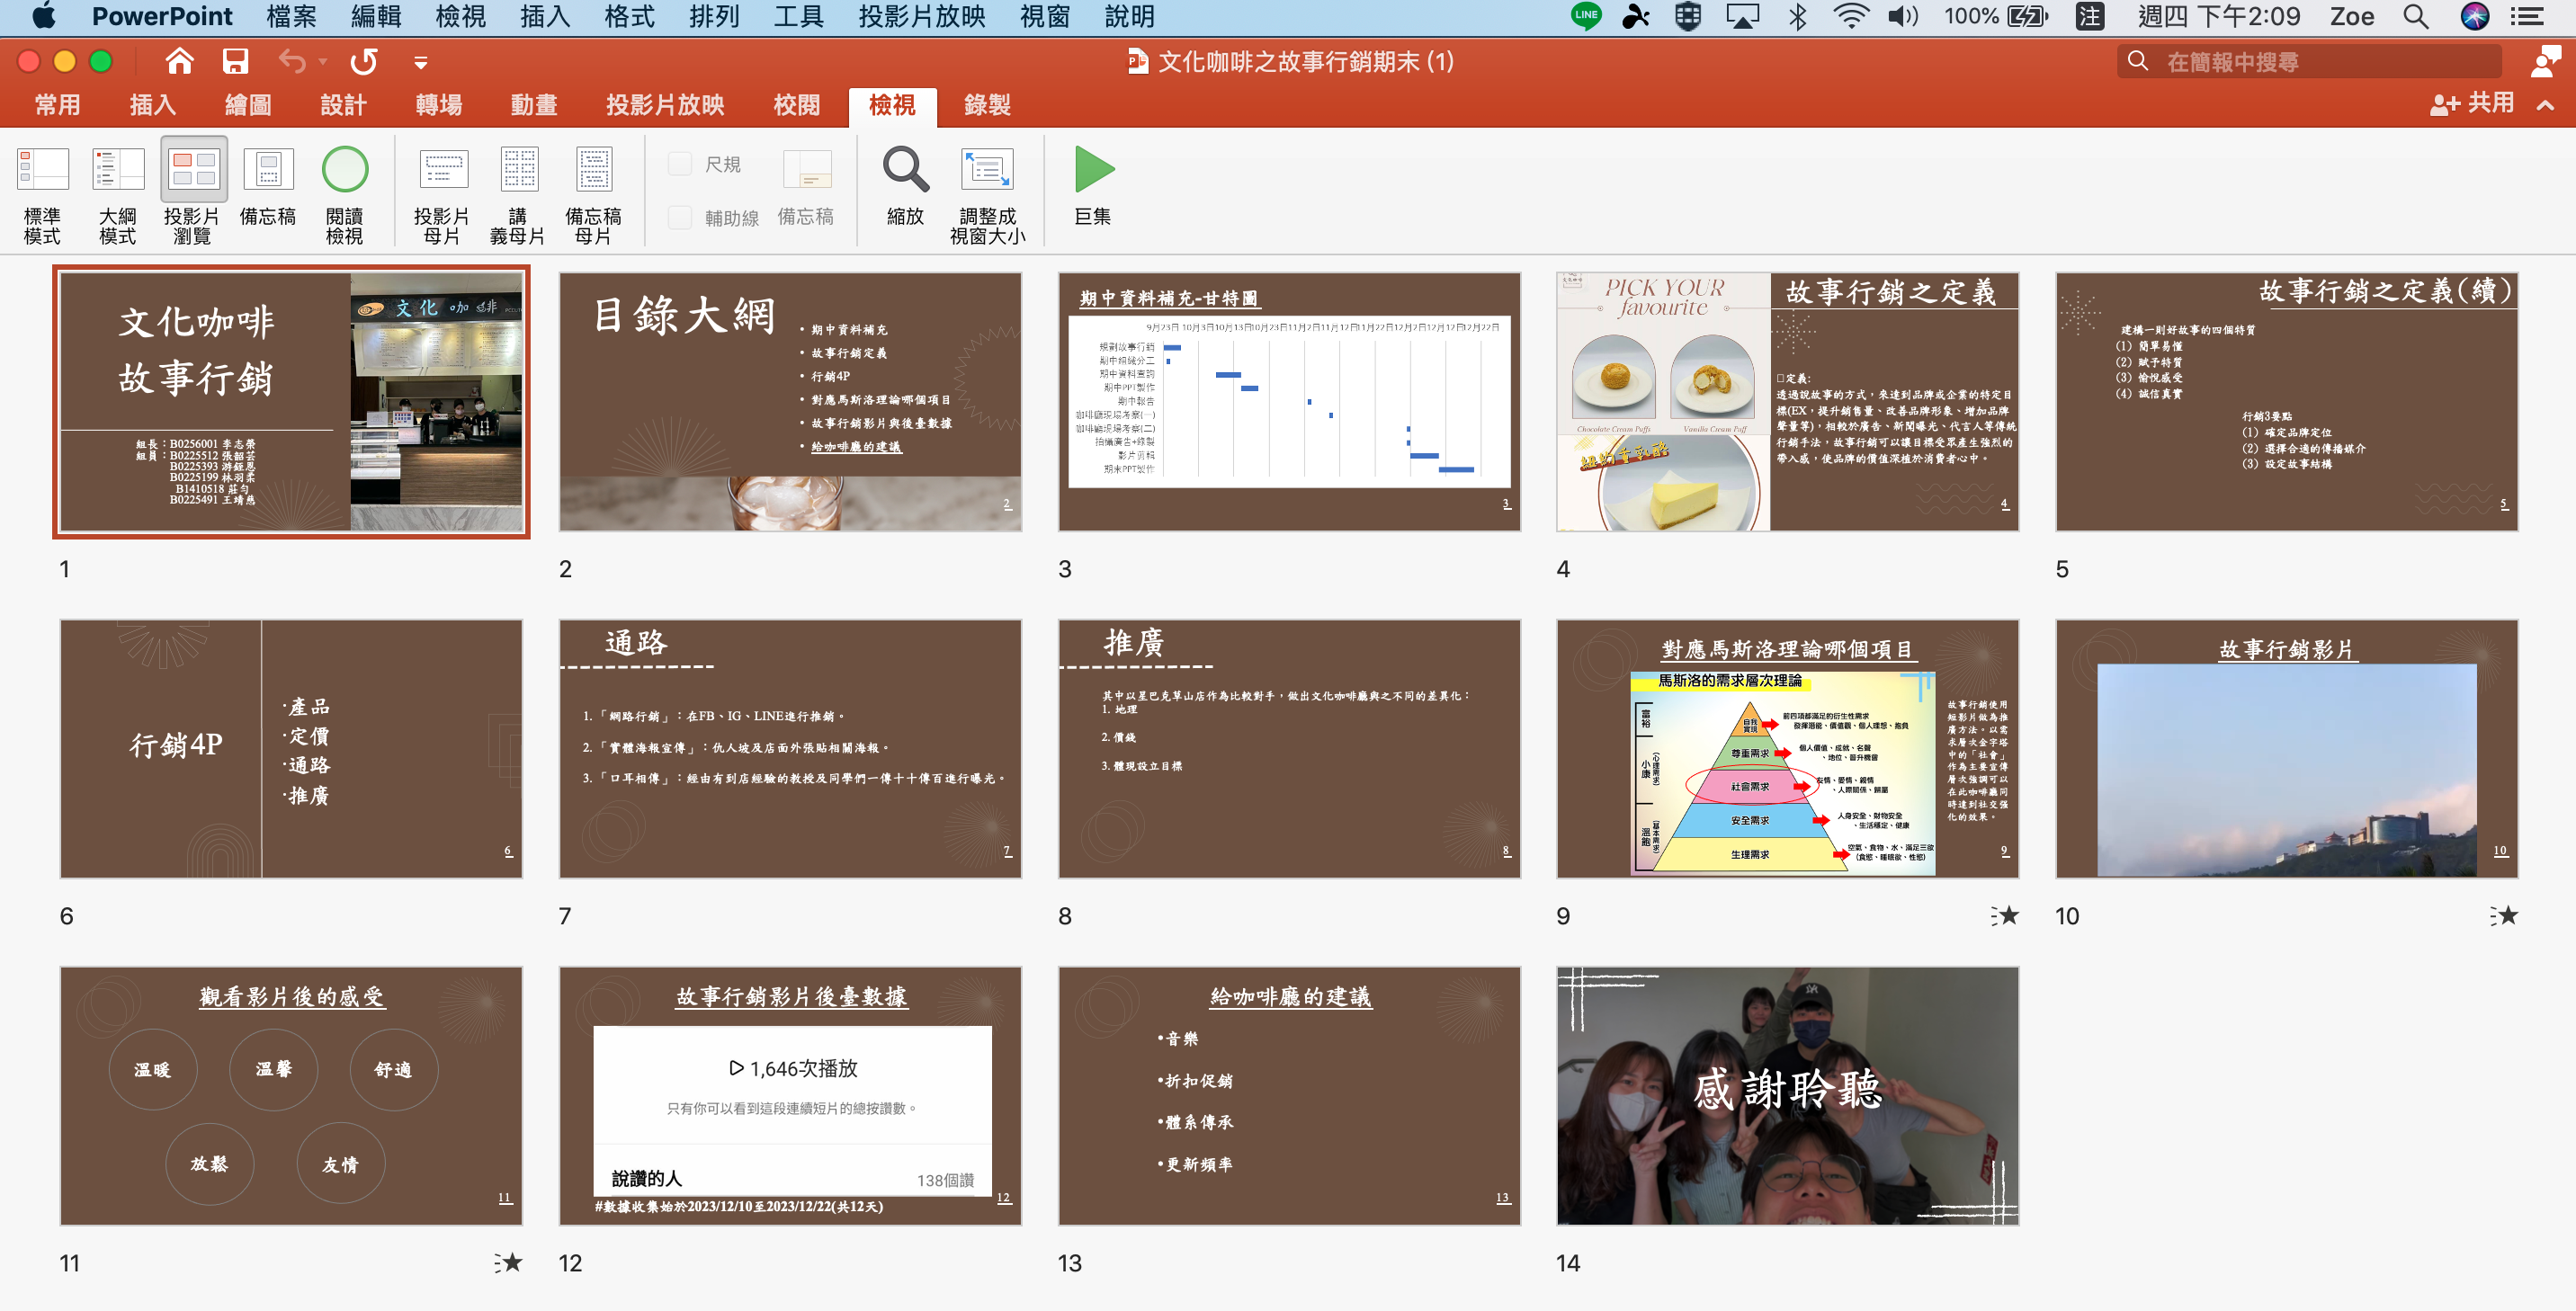
Task: Collapse the ribbon with the chevron
Action: click(x=2545, y=105)
